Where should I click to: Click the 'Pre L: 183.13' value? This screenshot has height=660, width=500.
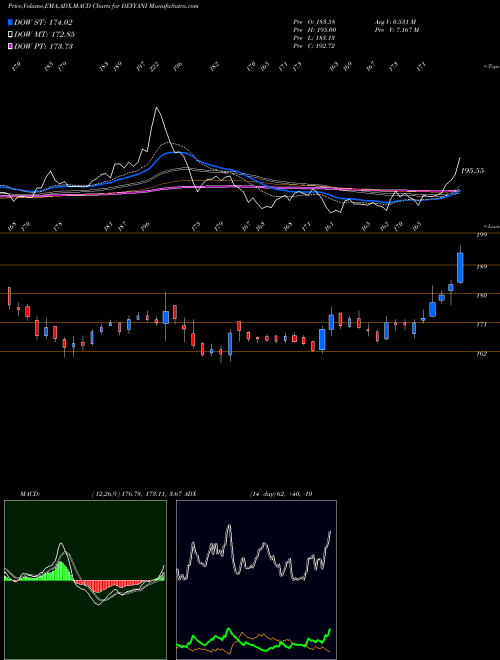click(314, 37)
